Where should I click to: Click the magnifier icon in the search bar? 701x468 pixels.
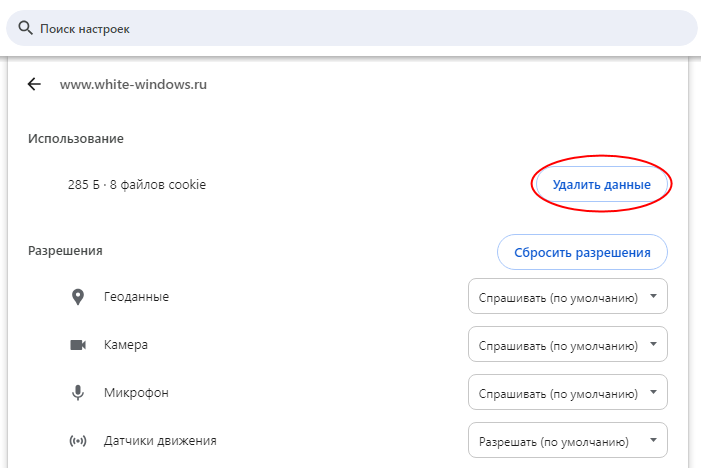pyautogui.click(x=25, y=29)
